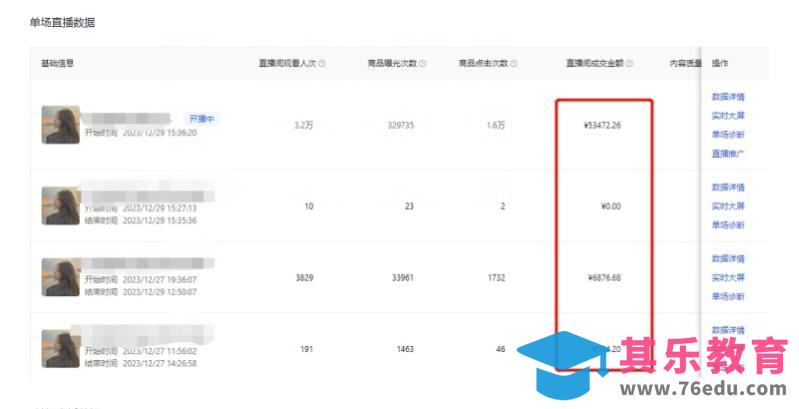This screenshot has width=799, height=409.
Task: Click 直播推广 for the currently live stream
Action: coord(727,154)
